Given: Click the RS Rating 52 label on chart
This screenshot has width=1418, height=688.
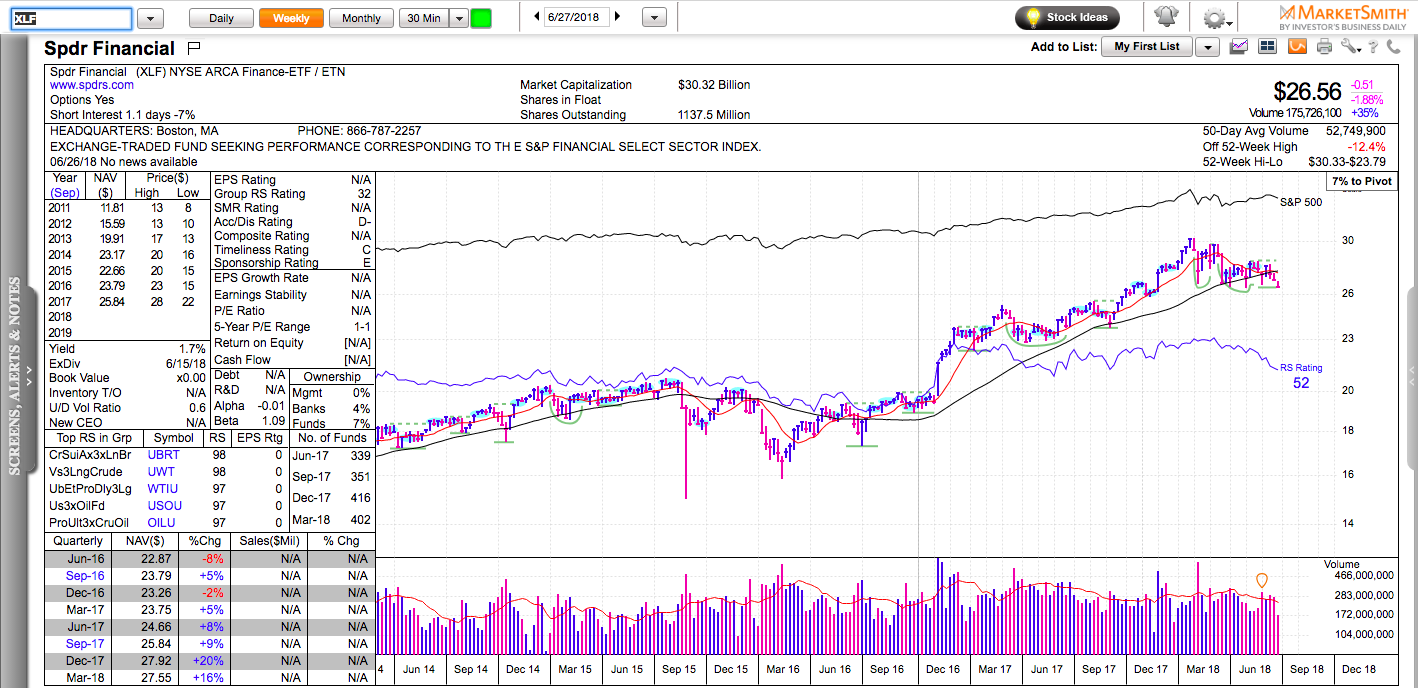Looking at the screenshot, I should pyautogui.click(x=1301, y=375).
